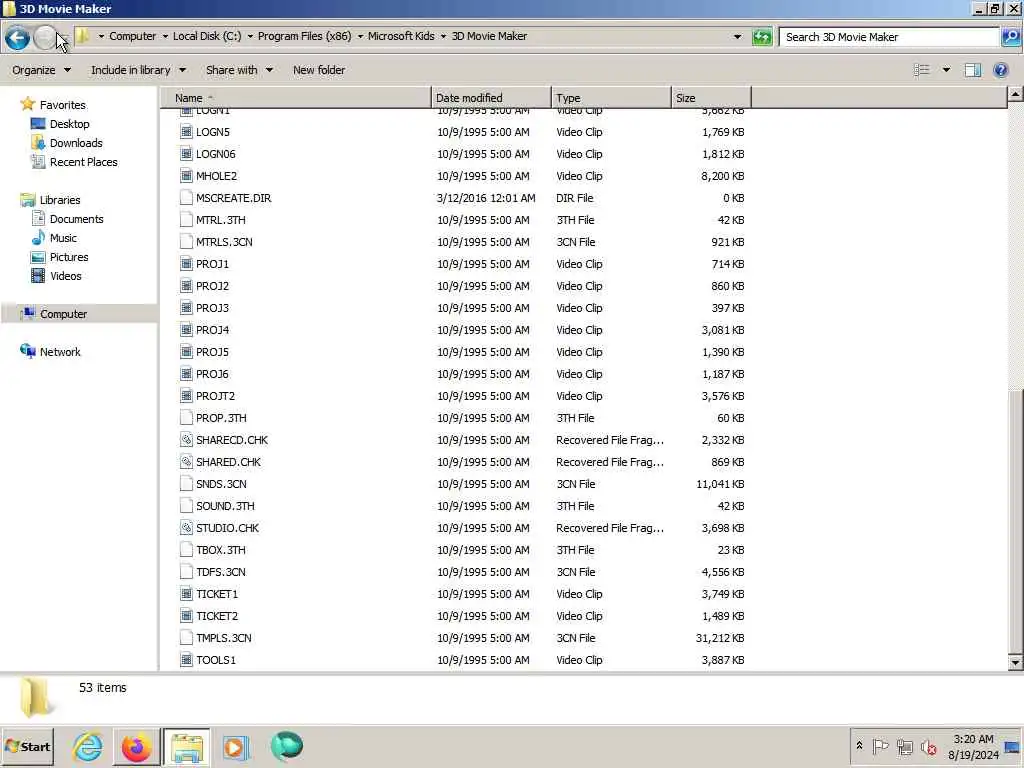Sort by the Size column header
This screenshot has height=768, width=1024.
711,98
